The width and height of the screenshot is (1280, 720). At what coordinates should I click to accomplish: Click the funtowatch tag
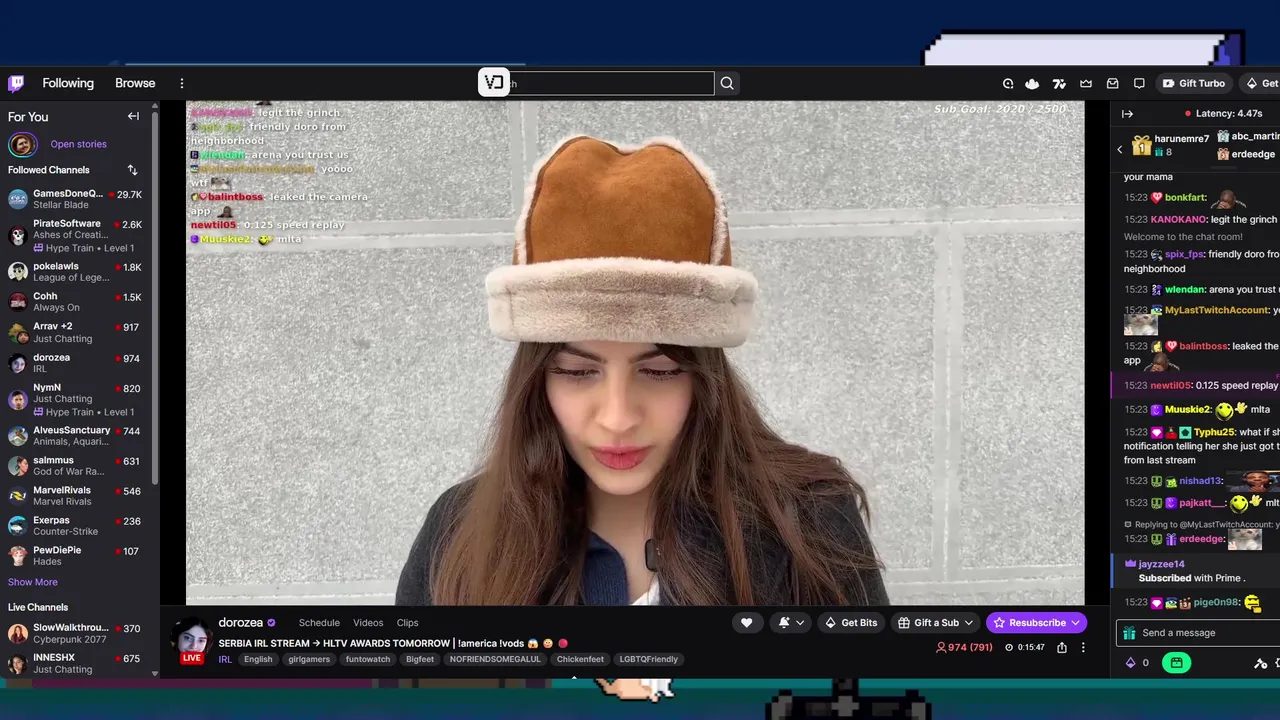[368, 659]
